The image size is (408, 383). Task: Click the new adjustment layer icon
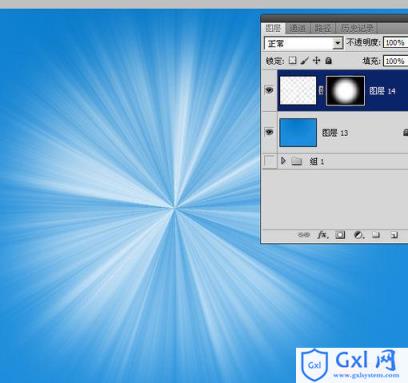pos(358,235)
